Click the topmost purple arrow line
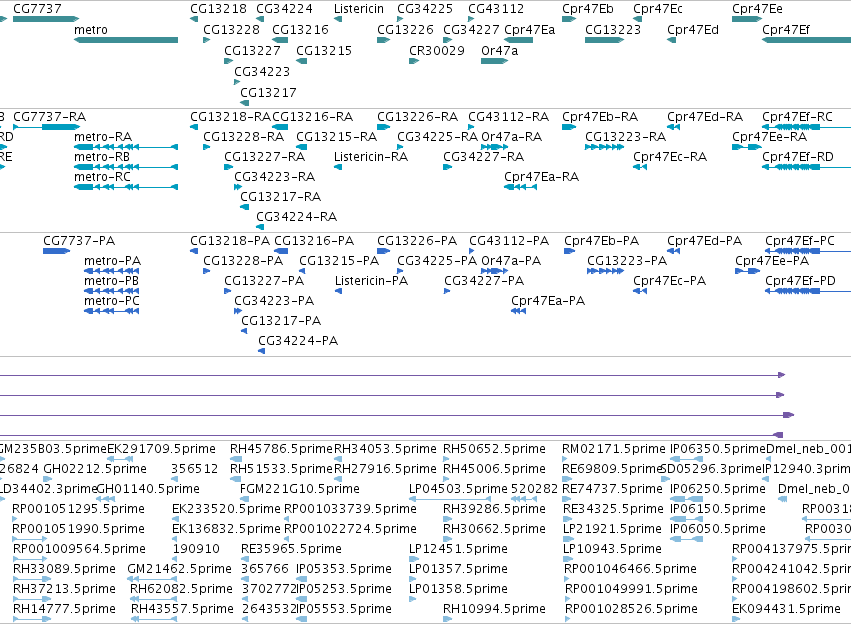This screenshot has width=851, height=624. [x=392, y=375]
